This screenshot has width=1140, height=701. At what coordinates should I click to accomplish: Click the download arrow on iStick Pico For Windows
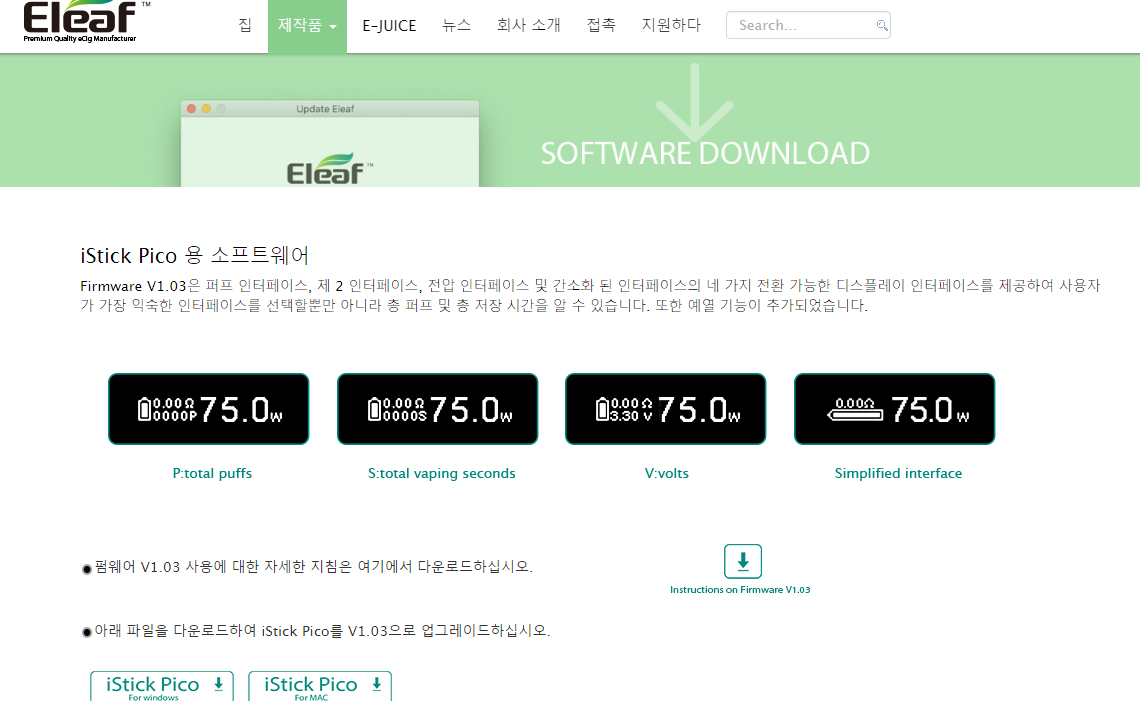click(x=218, y=684)
